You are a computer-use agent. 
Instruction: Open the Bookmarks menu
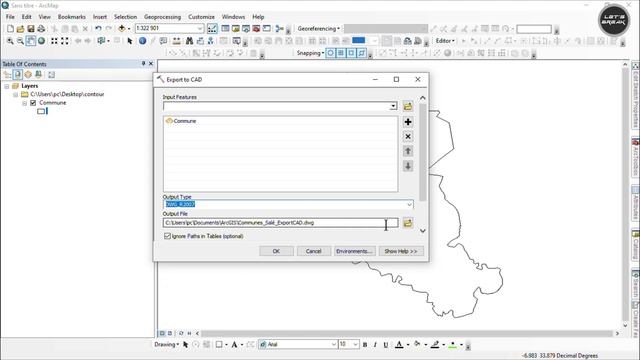click(72, 17)
